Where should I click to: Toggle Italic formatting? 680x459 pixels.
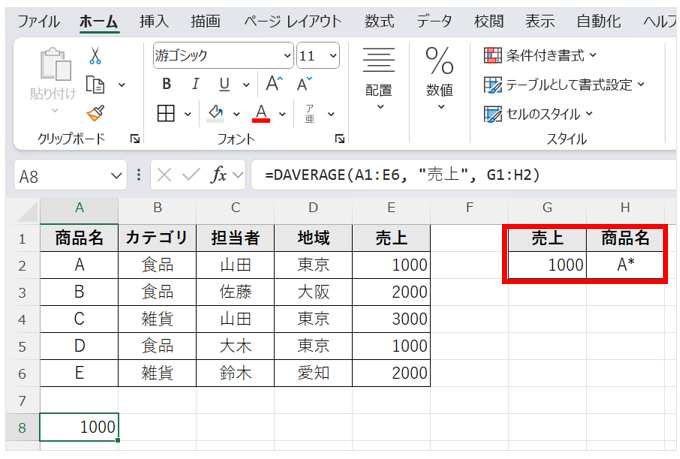click(x=196, y=84)
